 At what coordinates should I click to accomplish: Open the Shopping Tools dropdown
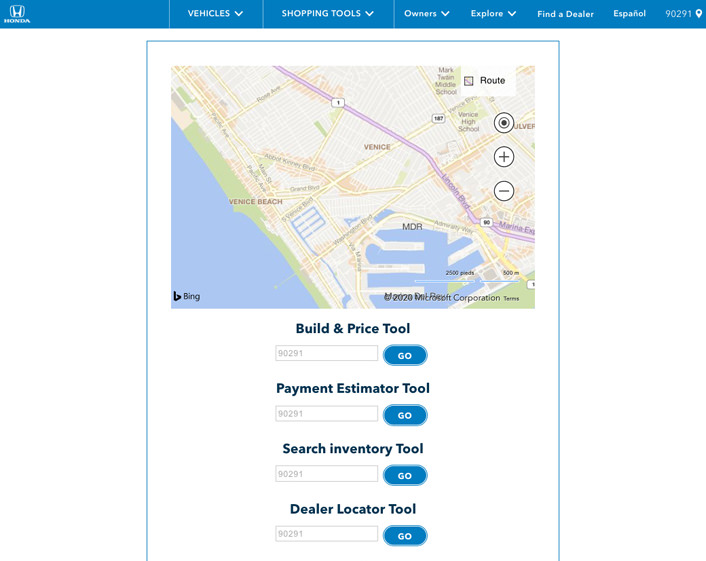click(327, 14)
